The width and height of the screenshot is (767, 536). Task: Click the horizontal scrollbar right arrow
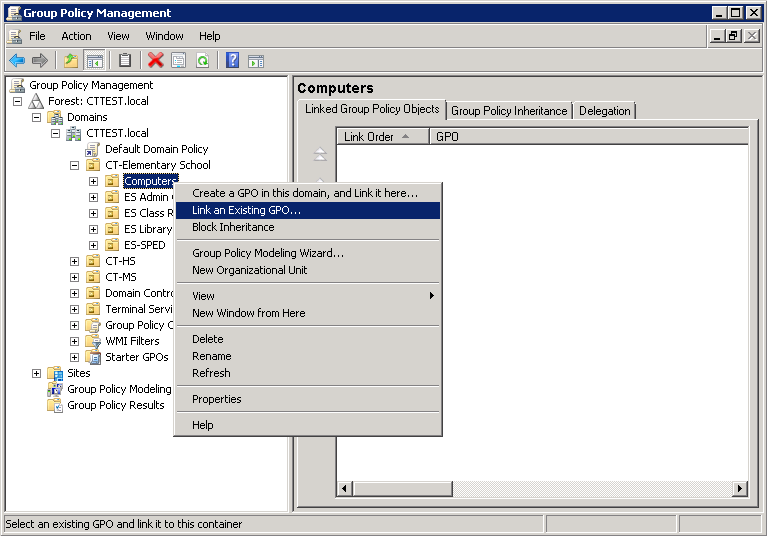pos(740,488)
